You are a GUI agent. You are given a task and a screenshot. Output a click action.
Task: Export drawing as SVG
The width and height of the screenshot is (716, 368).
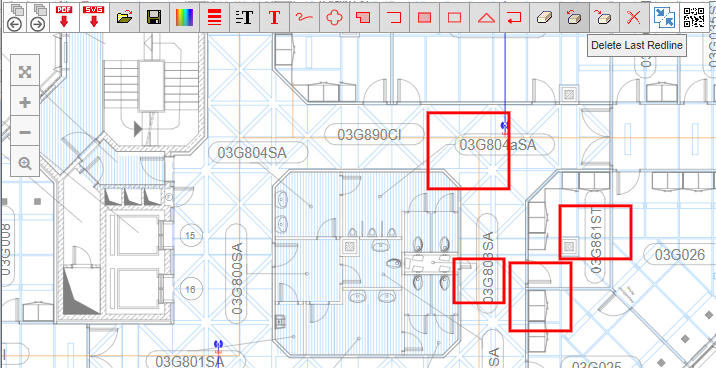[x=95, y=17]
